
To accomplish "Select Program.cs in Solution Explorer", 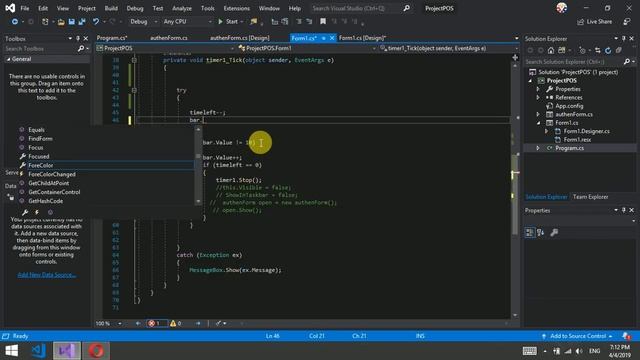I will pyautogui.click(x=569, y=148).
